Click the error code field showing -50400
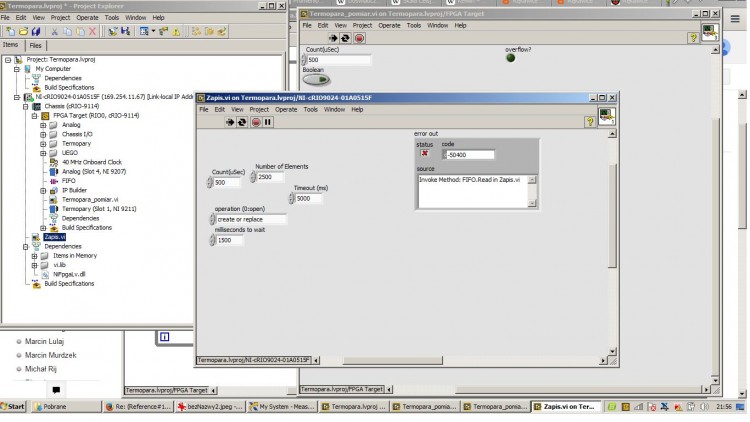This screenshot has height=422, width=750. (x=470, y=155)
